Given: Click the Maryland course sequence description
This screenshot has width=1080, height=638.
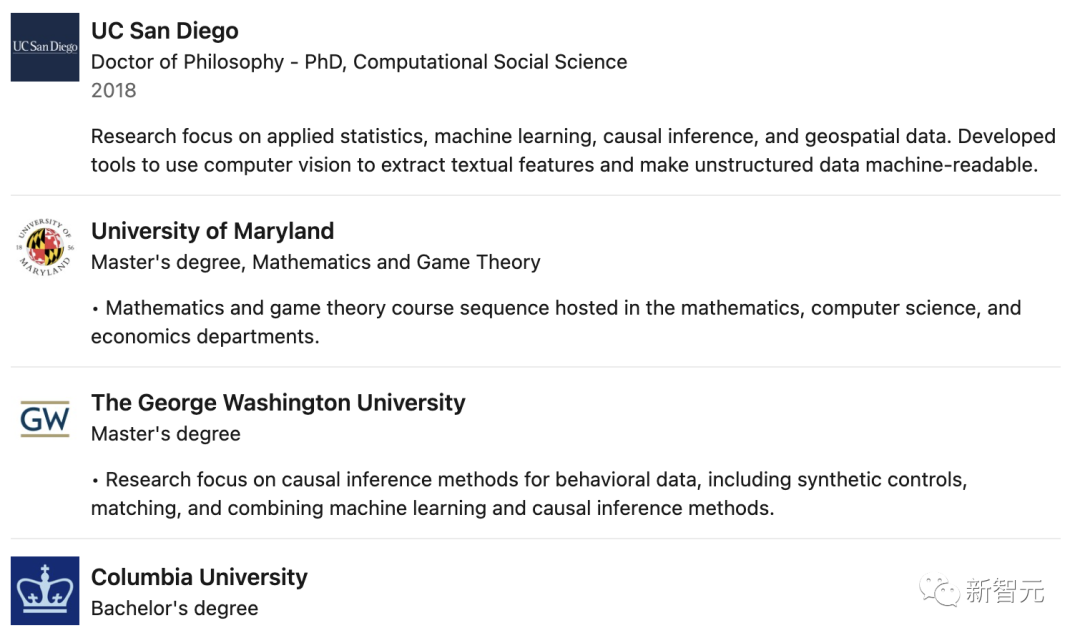Looking at the screenshot, I should pyautogui.click(x=555, y=322).
